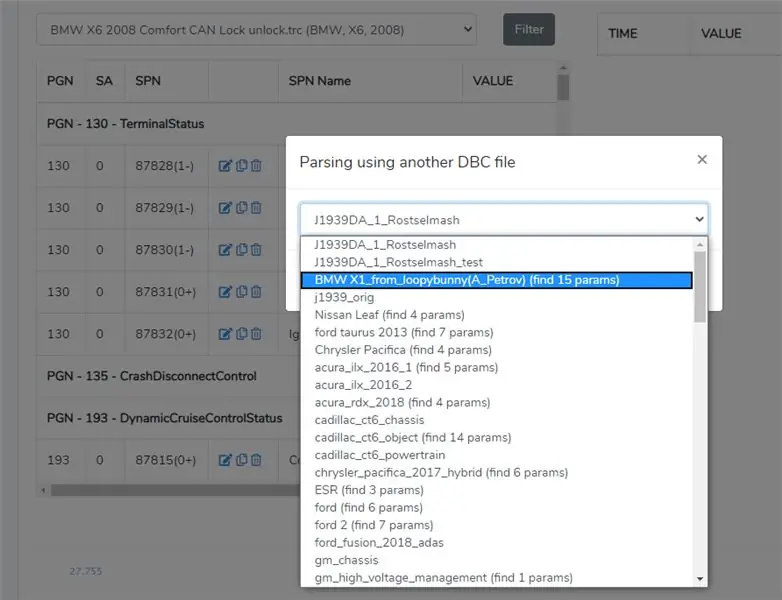Select acura_rdx_2018 option
Image resolution: width=782 pixels, height=600 pixels.
point(496,402)
